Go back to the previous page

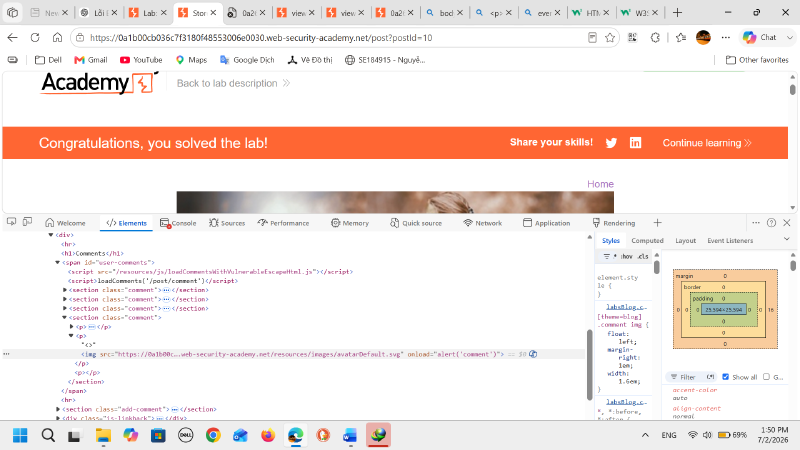coord(13,37)
